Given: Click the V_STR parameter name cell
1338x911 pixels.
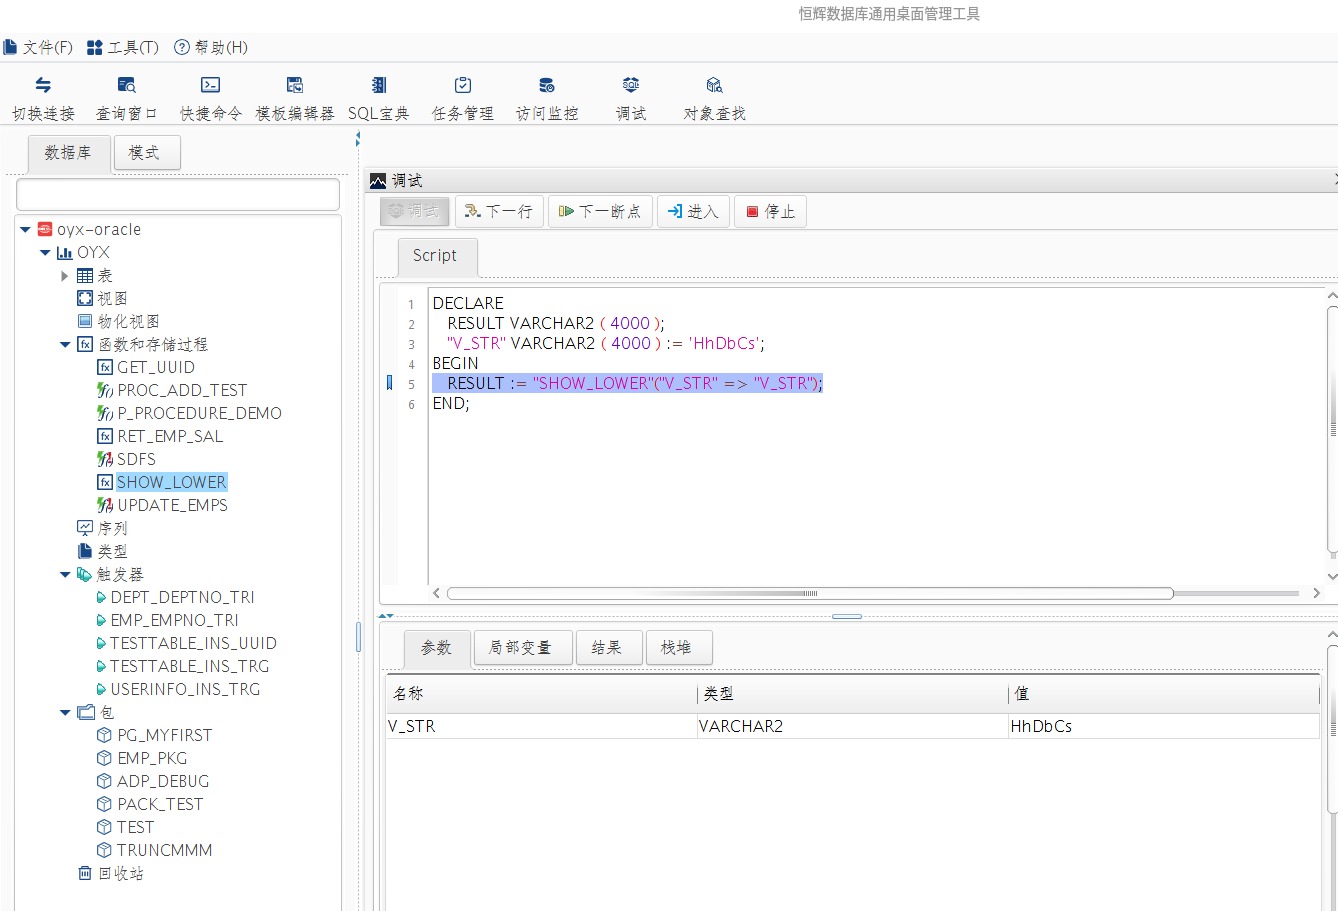Looking at the screenshot, I should coord(542,726).
